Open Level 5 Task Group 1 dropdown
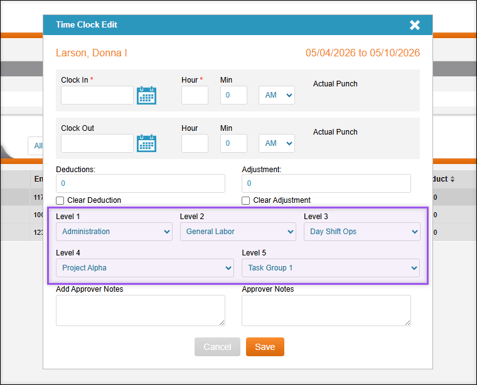The height and width of the screenshot is (385, 477). coord(331,268)
